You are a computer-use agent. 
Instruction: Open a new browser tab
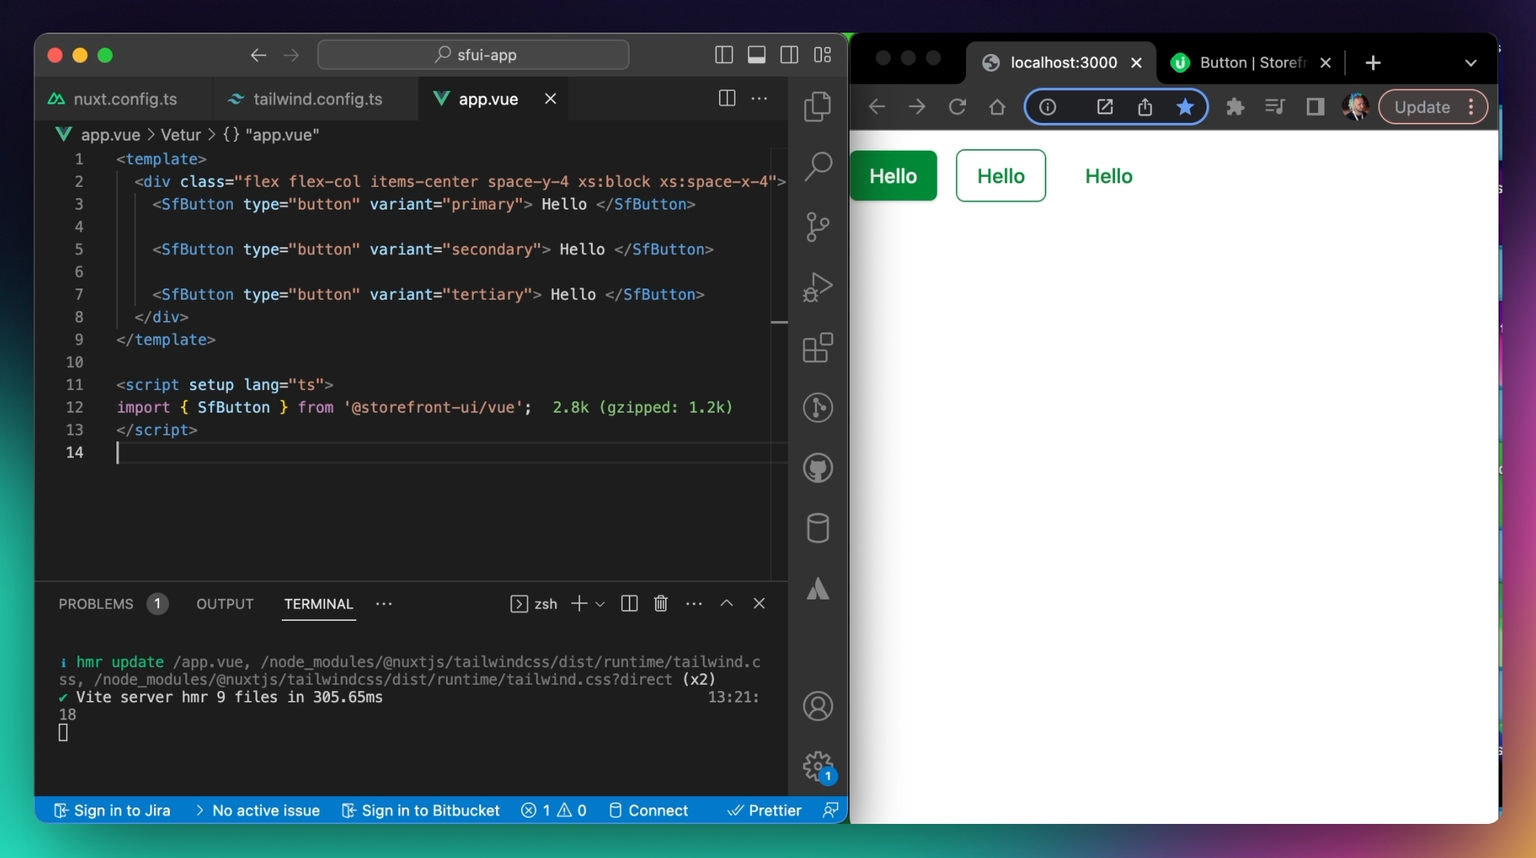pos(1373,63)
